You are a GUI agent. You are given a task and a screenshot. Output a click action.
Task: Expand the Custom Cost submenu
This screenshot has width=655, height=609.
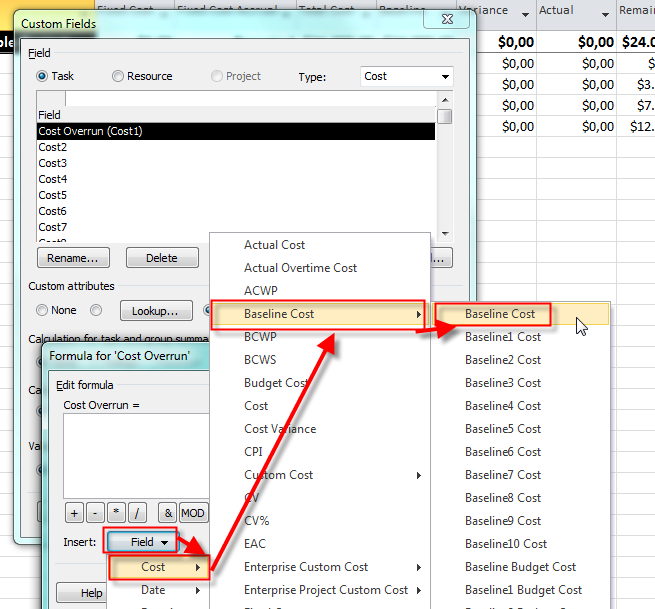278,475
